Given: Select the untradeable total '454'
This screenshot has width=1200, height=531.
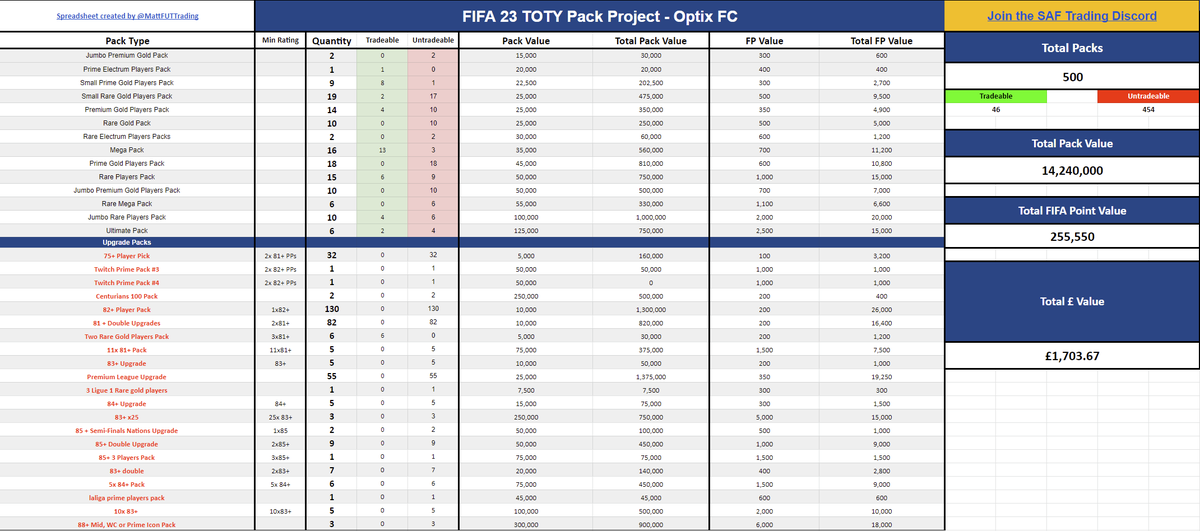Looking at the screenshot, I should 1148,109.
